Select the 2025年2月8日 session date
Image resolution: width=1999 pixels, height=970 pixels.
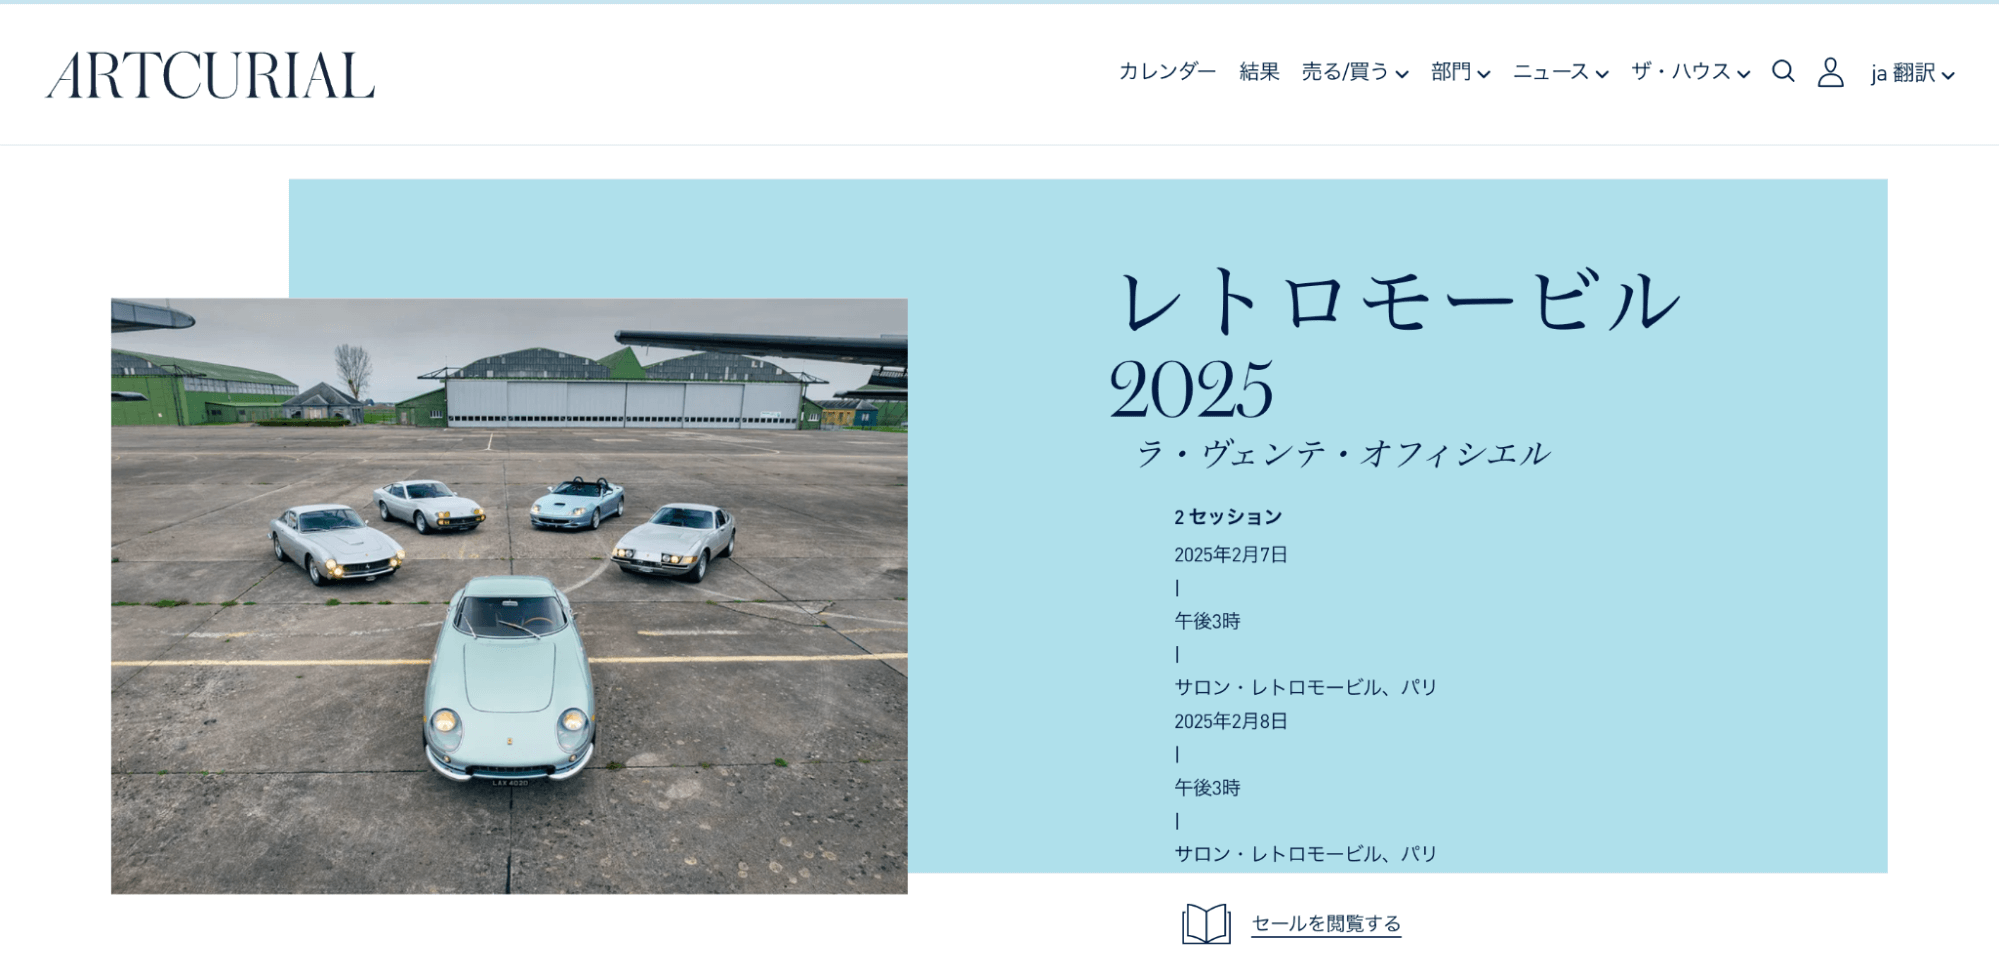[1231, 721]
